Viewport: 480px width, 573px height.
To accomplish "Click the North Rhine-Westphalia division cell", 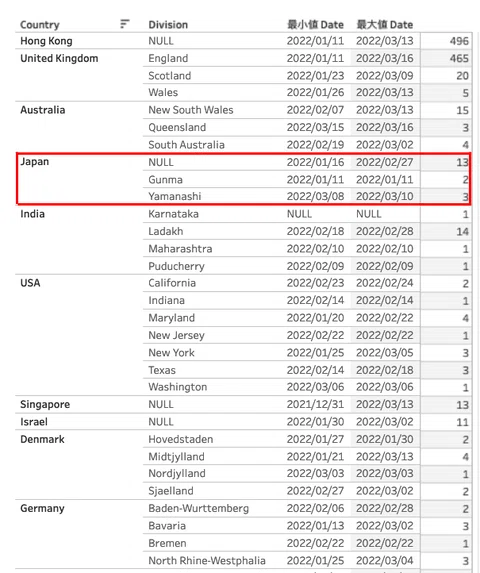I will 207,561.
